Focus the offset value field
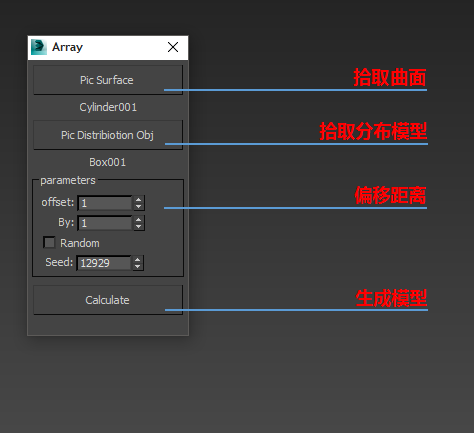 tap(105, 203)
